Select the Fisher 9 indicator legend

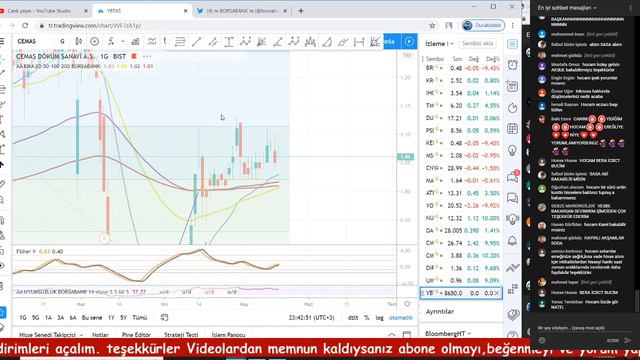tap(26, 251)
